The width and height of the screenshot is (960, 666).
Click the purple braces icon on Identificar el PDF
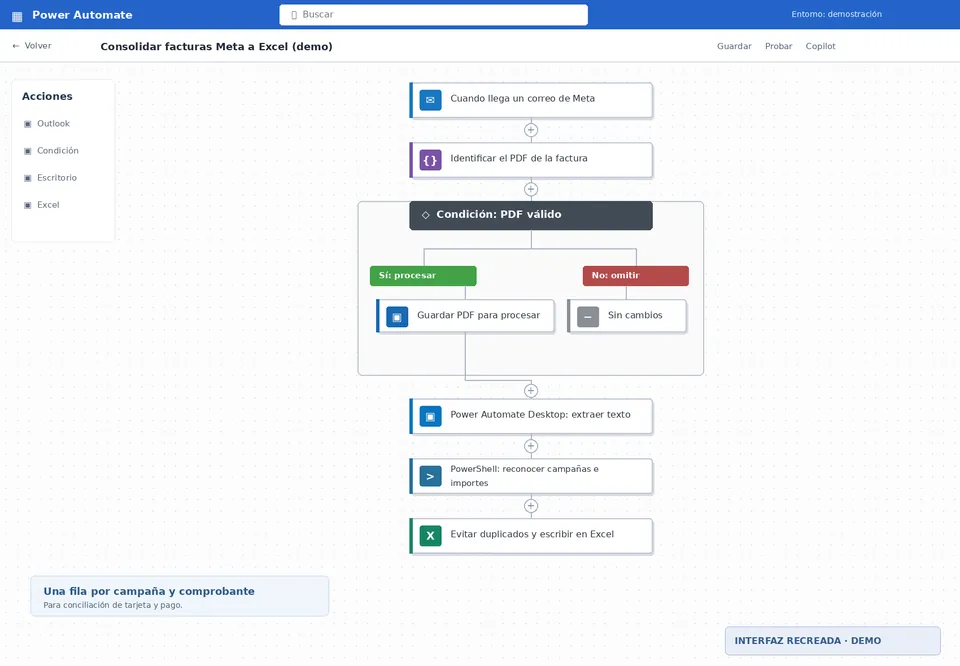coord(430,160)
